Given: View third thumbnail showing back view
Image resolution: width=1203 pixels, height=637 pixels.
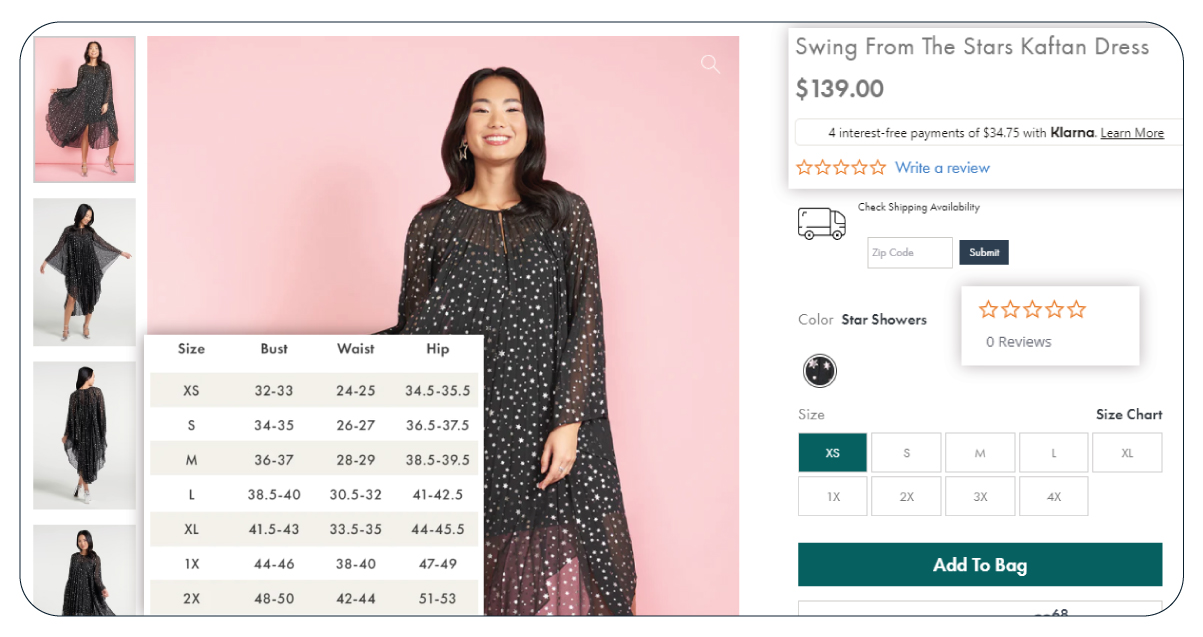Looking at the screenshot, I should coord(85,435).
